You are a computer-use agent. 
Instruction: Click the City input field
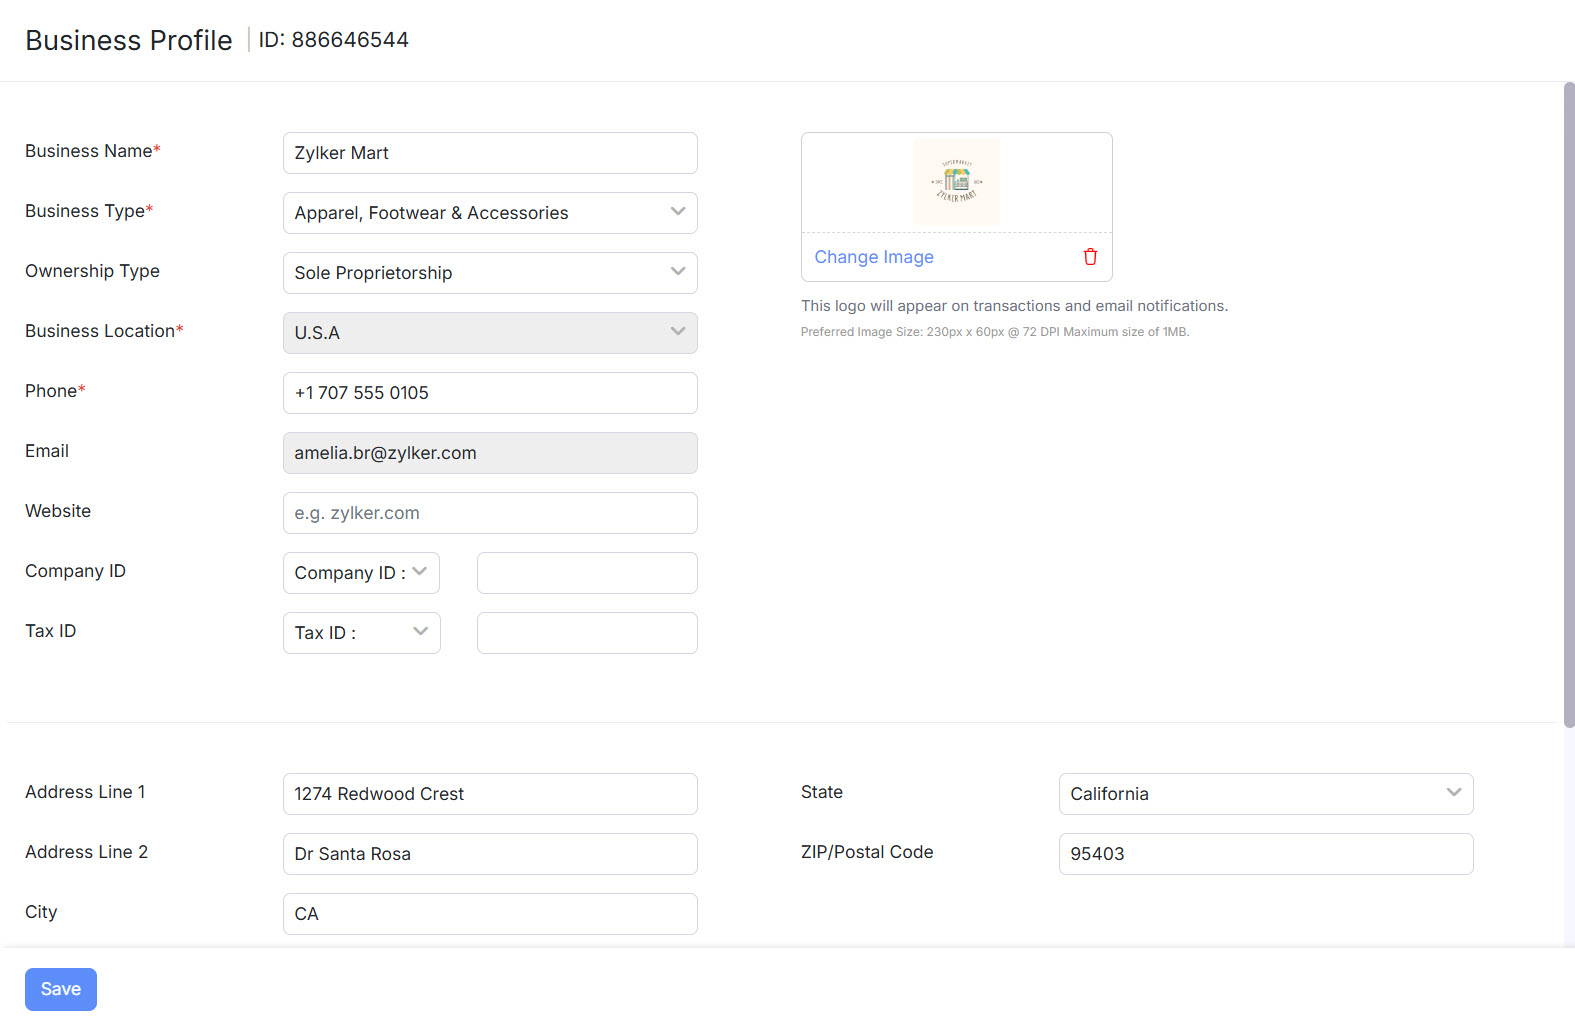click(x=490, y=914)
